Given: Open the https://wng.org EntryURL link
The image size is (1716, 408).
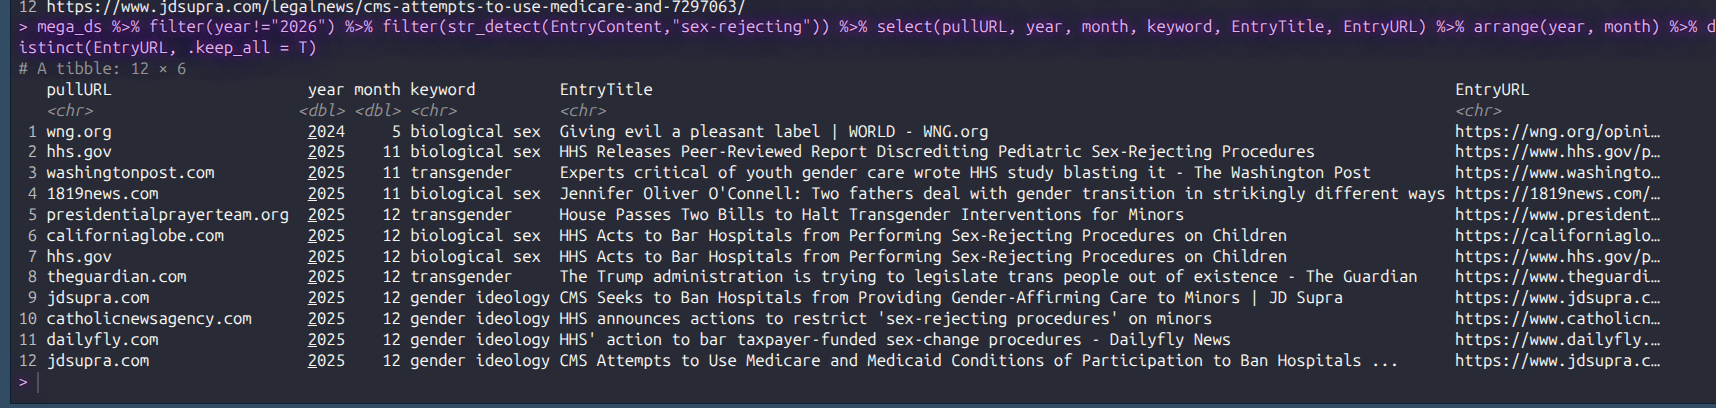Looking at the screenshot, I should tap(1556, 131).
